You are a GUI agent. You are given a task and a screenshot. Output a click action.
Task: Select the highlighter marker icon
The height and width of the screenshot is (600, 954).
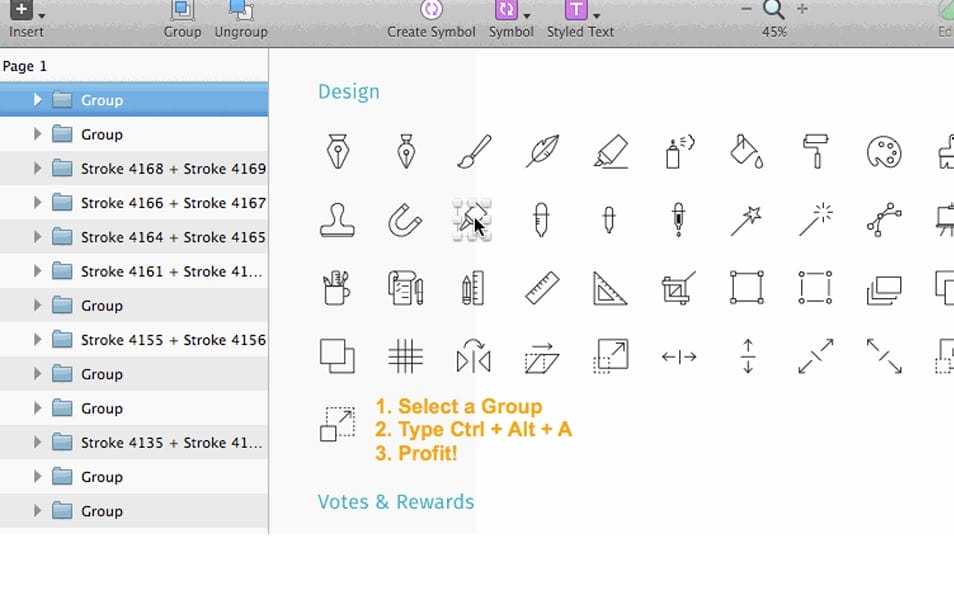click(610, 152)
